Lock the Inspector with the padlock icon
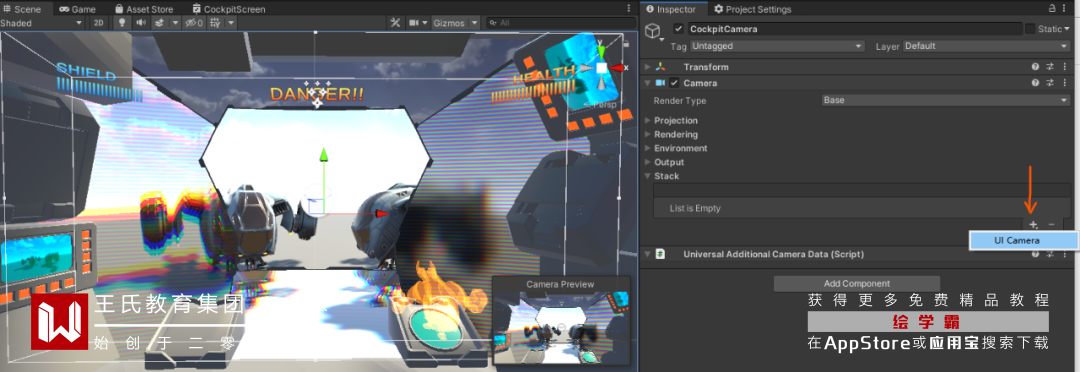The width and height of the screenshot is (1080, 372). pyautogui.click(x=1052, y=9)
